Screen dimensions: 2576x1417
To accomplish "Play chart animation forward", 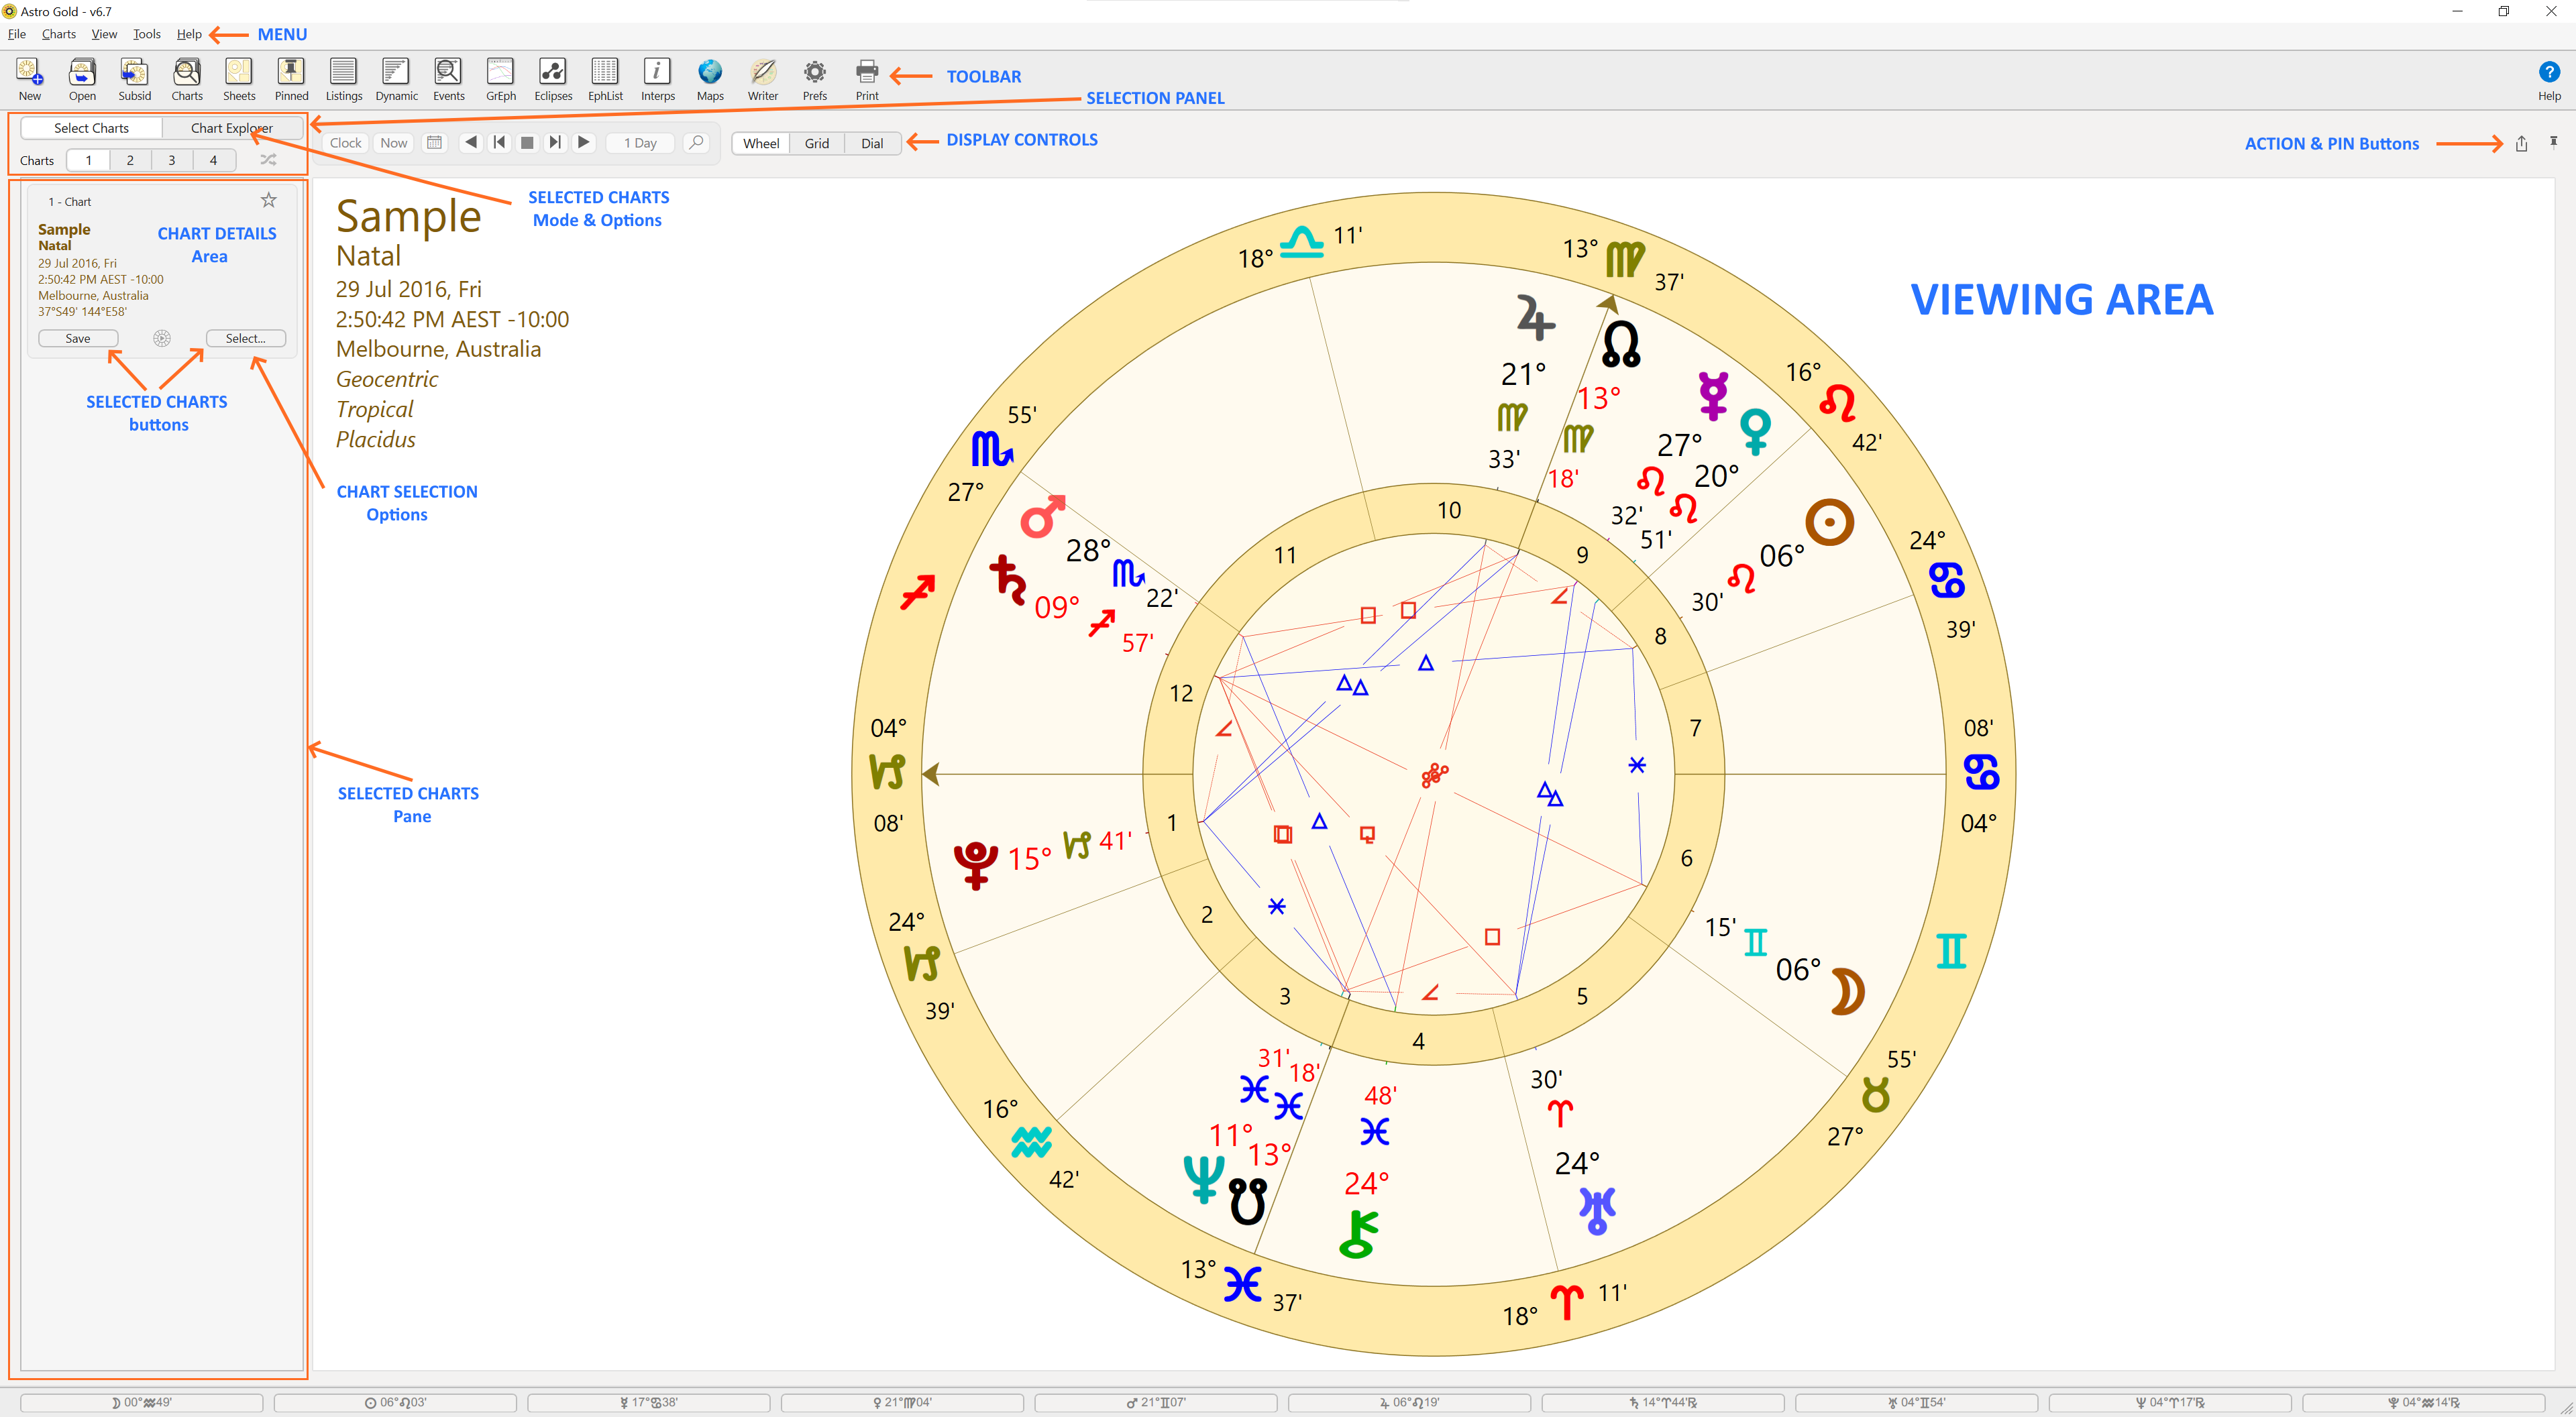I will [584, 142].
